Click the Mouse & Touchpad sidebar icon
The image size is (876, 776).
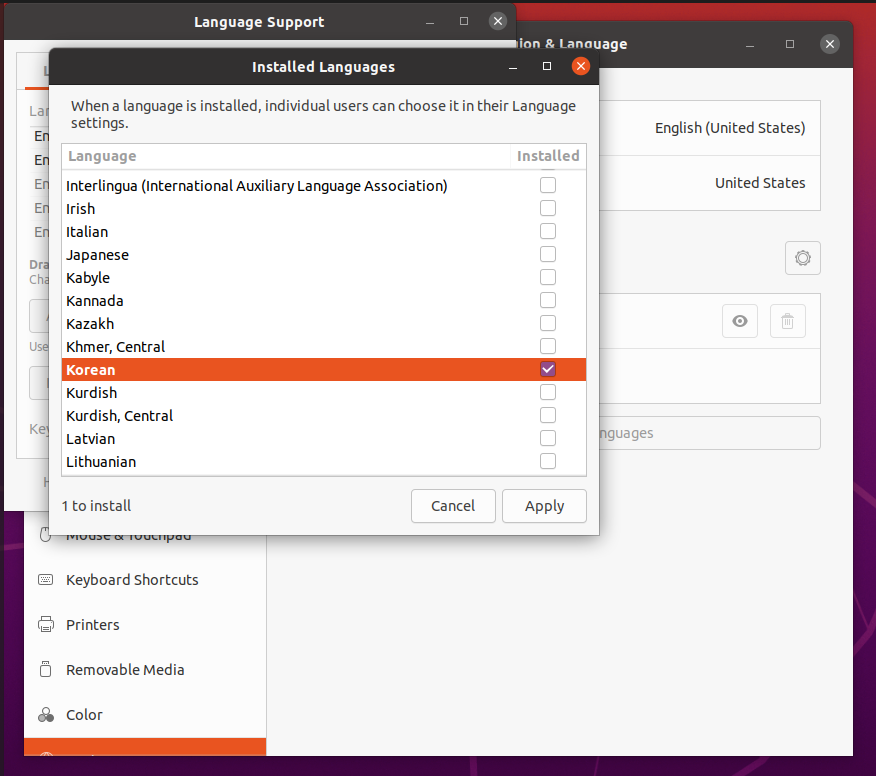(x=45, y=535)
